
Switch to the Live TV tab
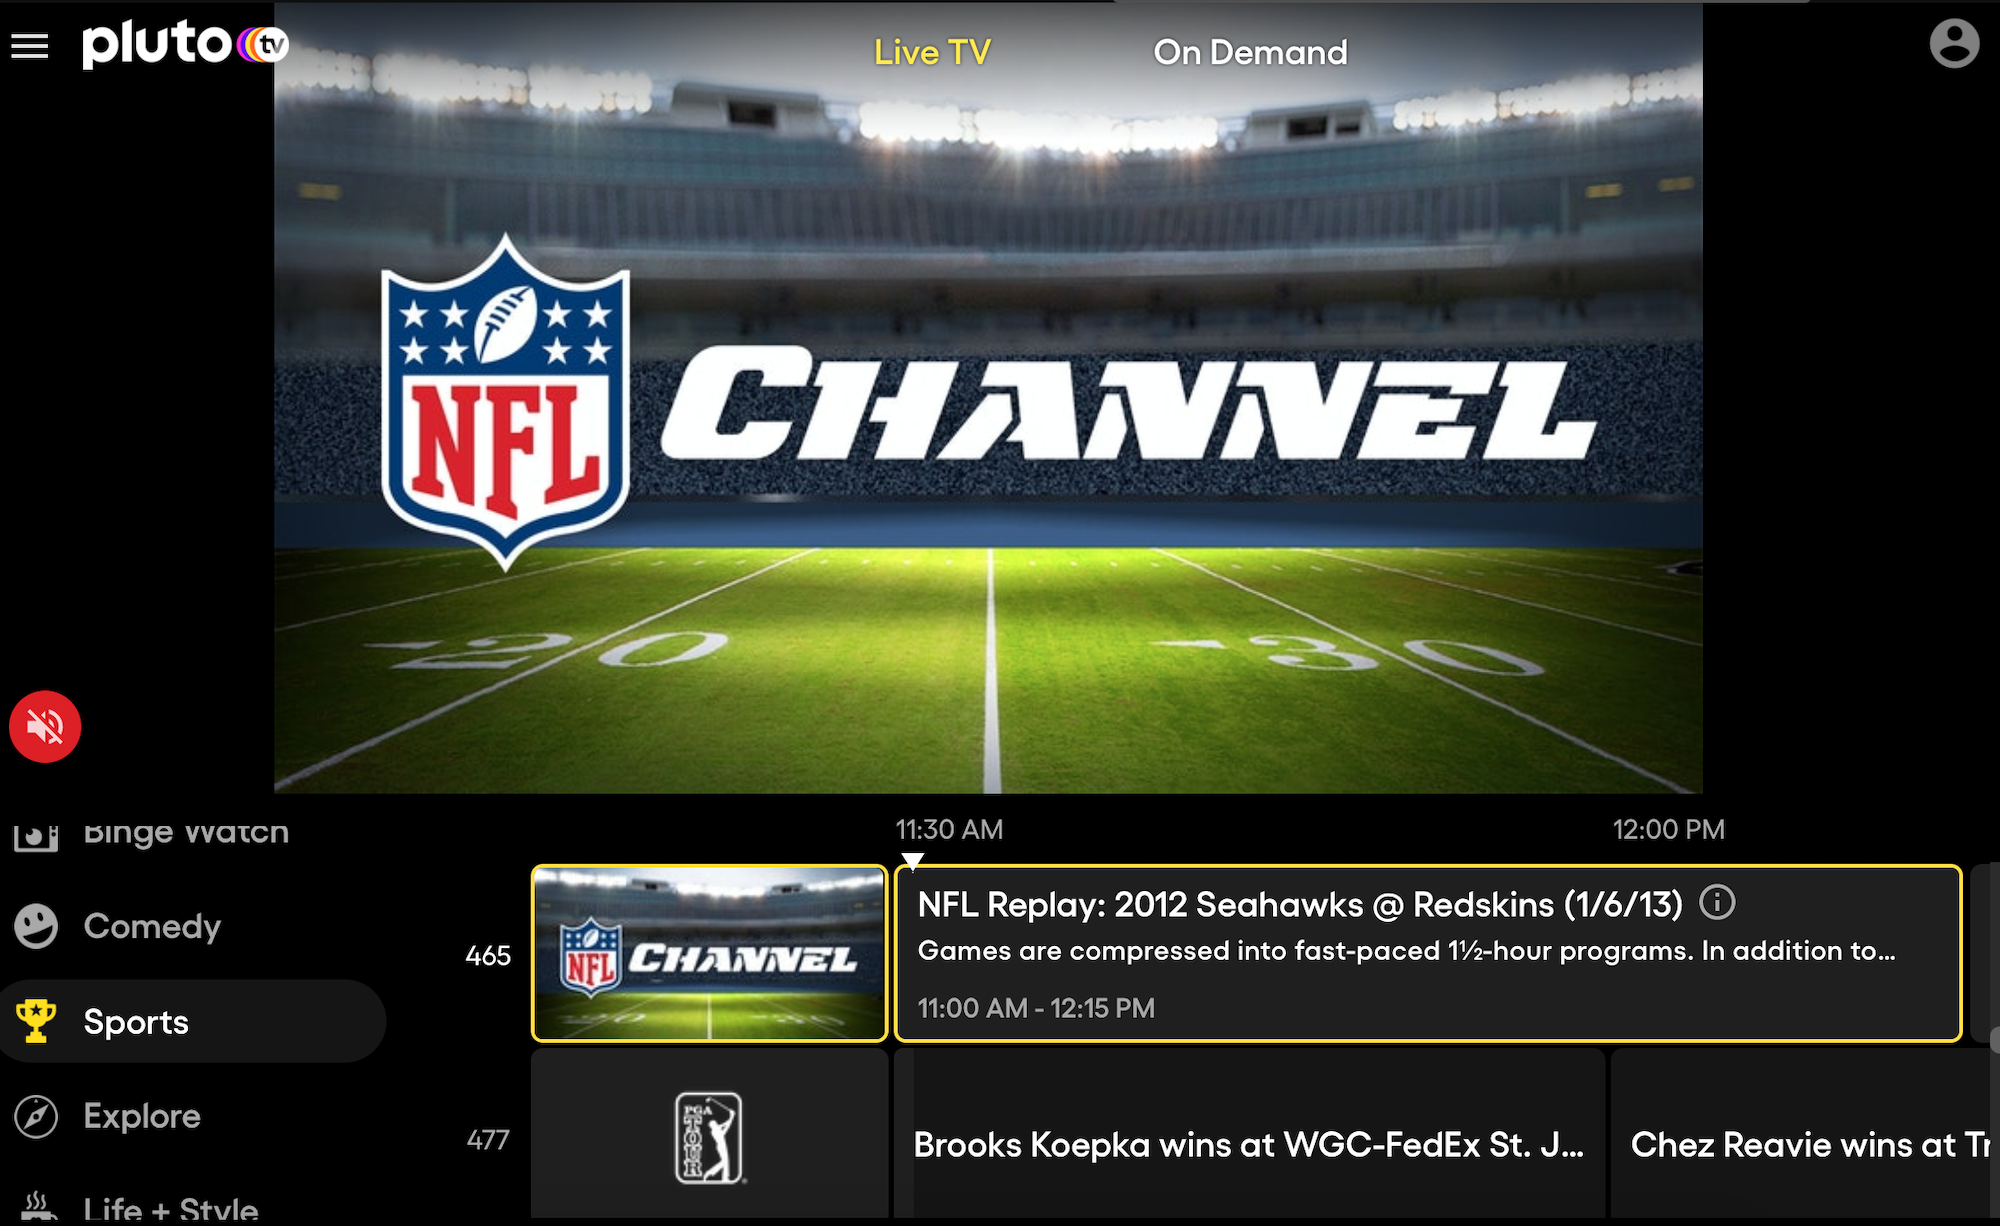pos(936,51)
